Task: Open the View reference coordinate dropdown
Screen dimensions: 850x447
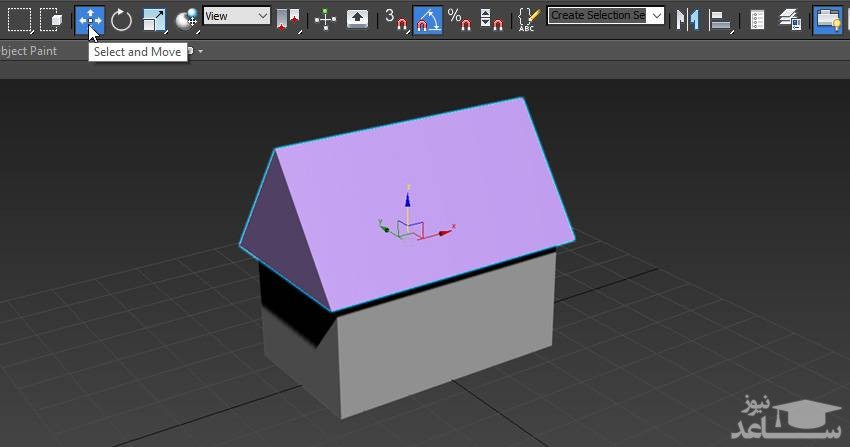Action: [x=236, y=16]
